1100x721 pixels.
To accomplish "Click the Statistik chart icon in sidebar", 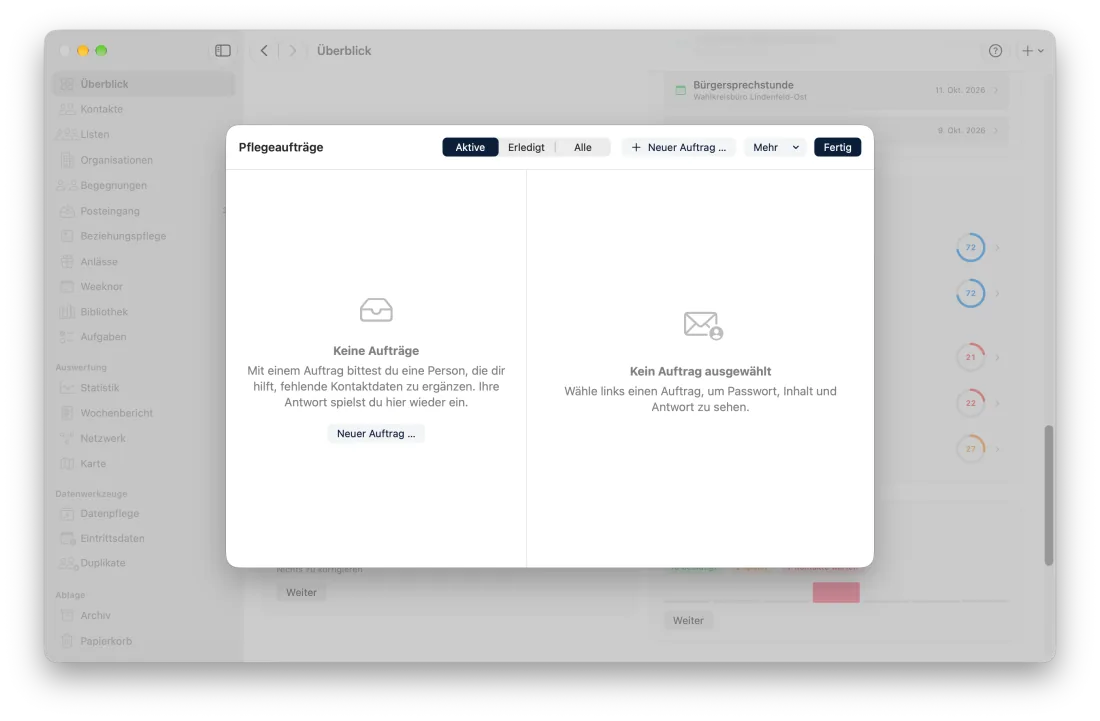I will (x=67, y=388).
